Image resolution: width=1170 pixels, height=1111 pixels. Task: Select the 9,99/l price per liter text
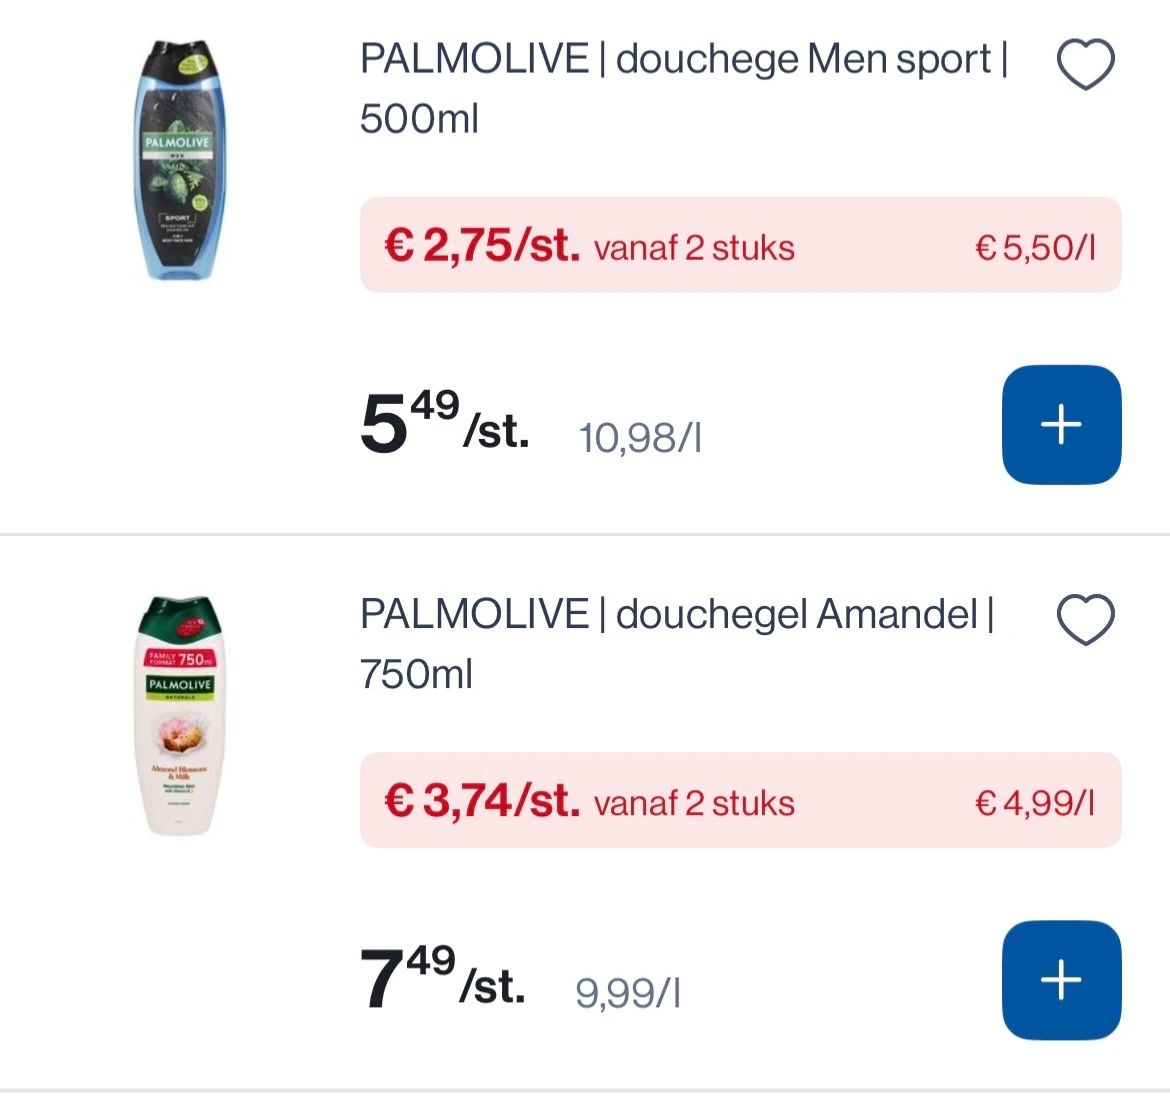click(x=627, y=993)
